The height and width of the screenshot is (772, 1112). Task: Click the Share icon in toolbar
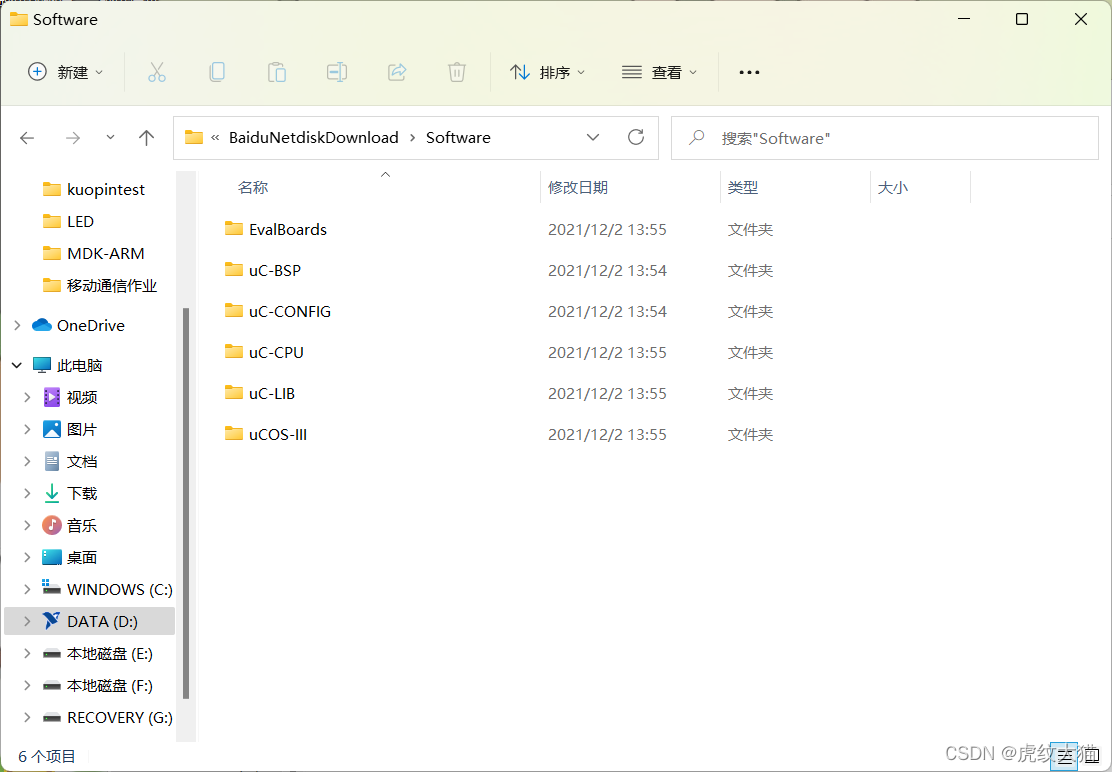coord(397,72)
